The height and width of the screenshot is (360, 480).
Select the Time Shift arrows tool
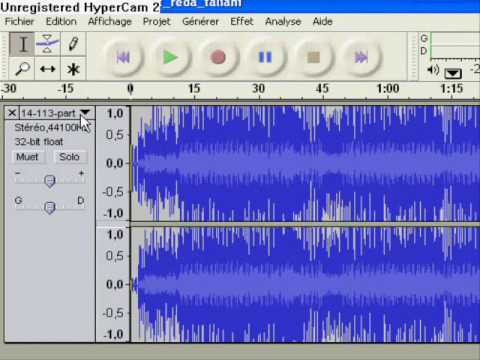[x=47, y=69]
